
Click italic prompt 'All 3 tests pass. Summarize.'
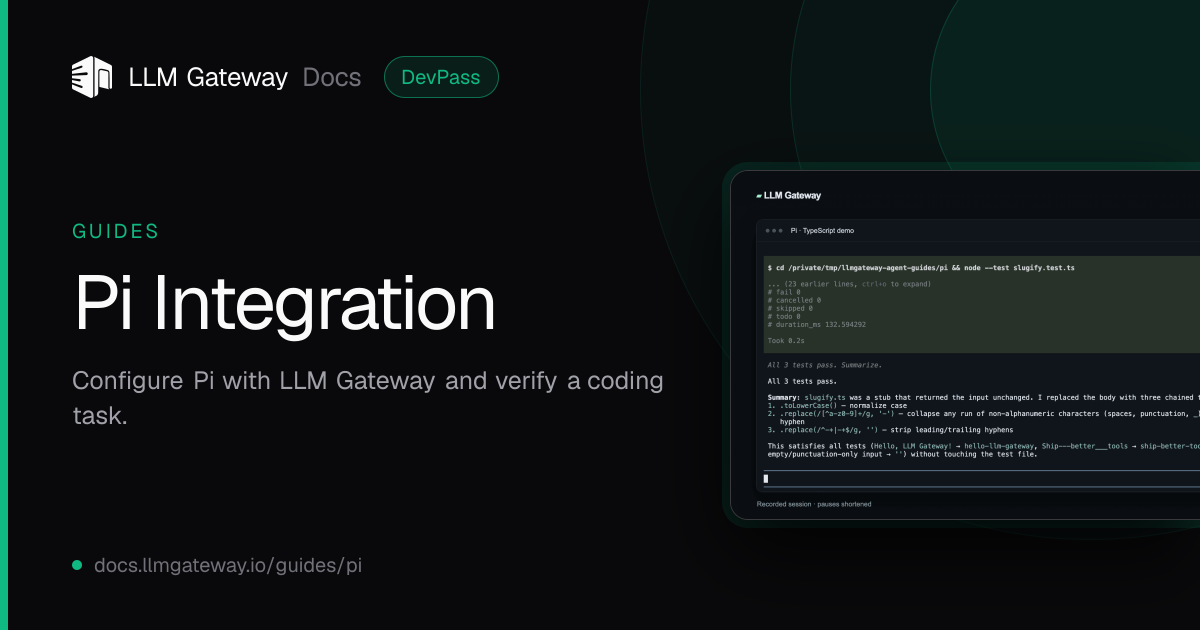click(825, 365)
